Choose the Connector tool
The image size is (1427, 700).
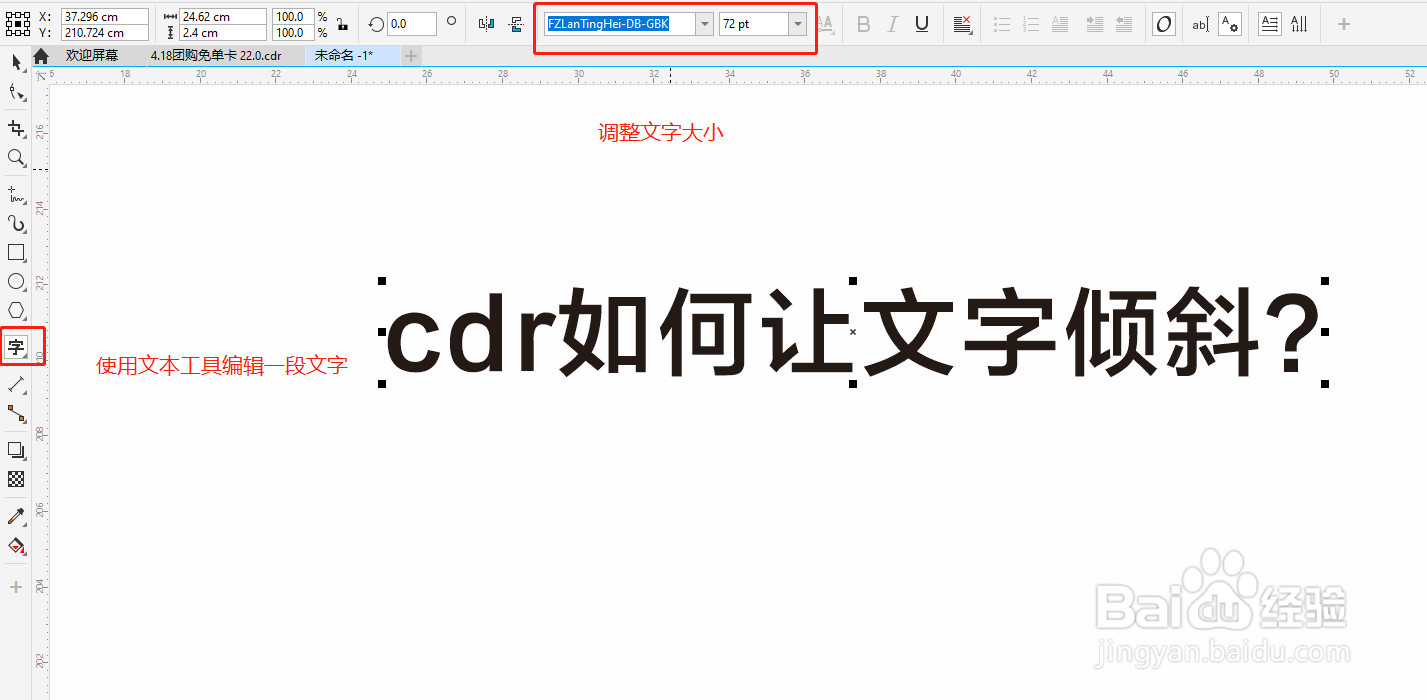point(16,413)
